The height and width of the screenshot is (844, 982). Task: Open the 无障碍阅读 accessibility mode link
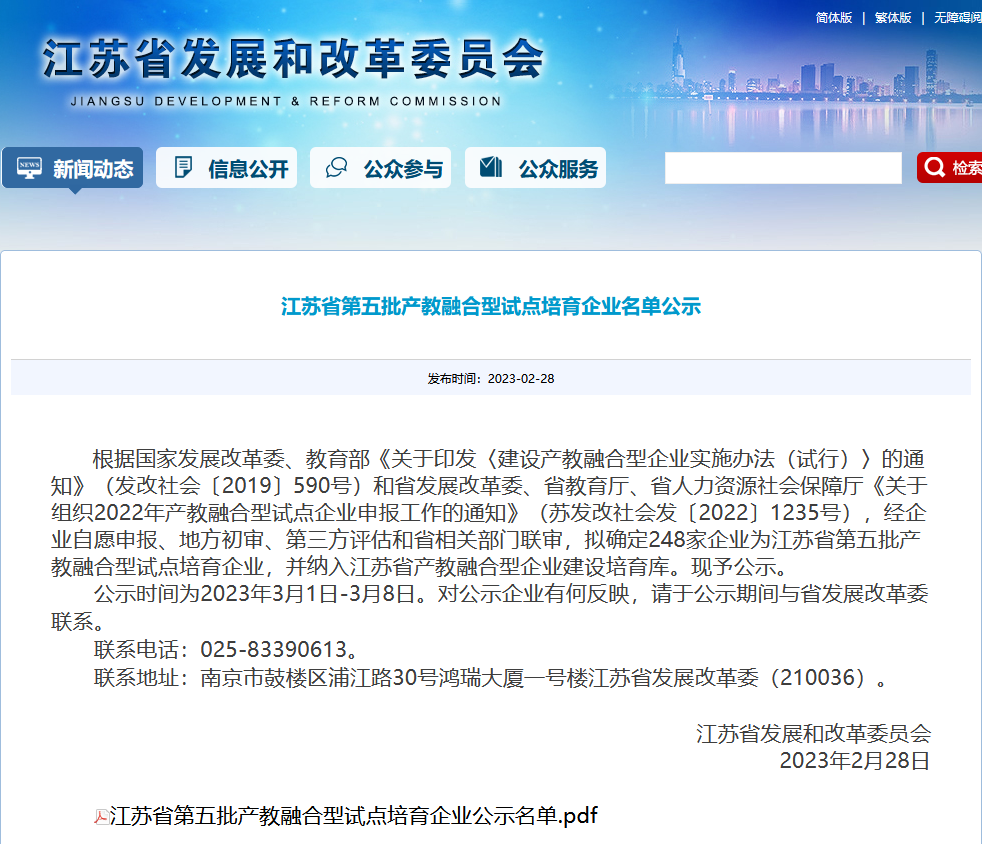(x=957, y=18)
